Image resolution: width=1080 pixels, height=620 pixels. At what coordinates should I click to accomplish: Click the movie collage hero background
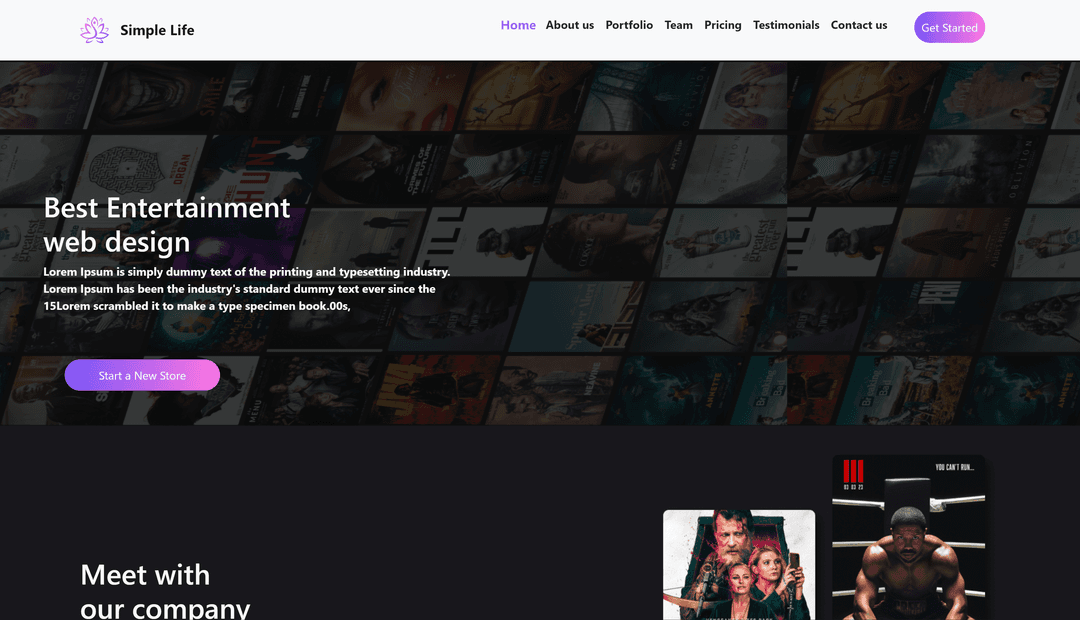coord(700,250)
